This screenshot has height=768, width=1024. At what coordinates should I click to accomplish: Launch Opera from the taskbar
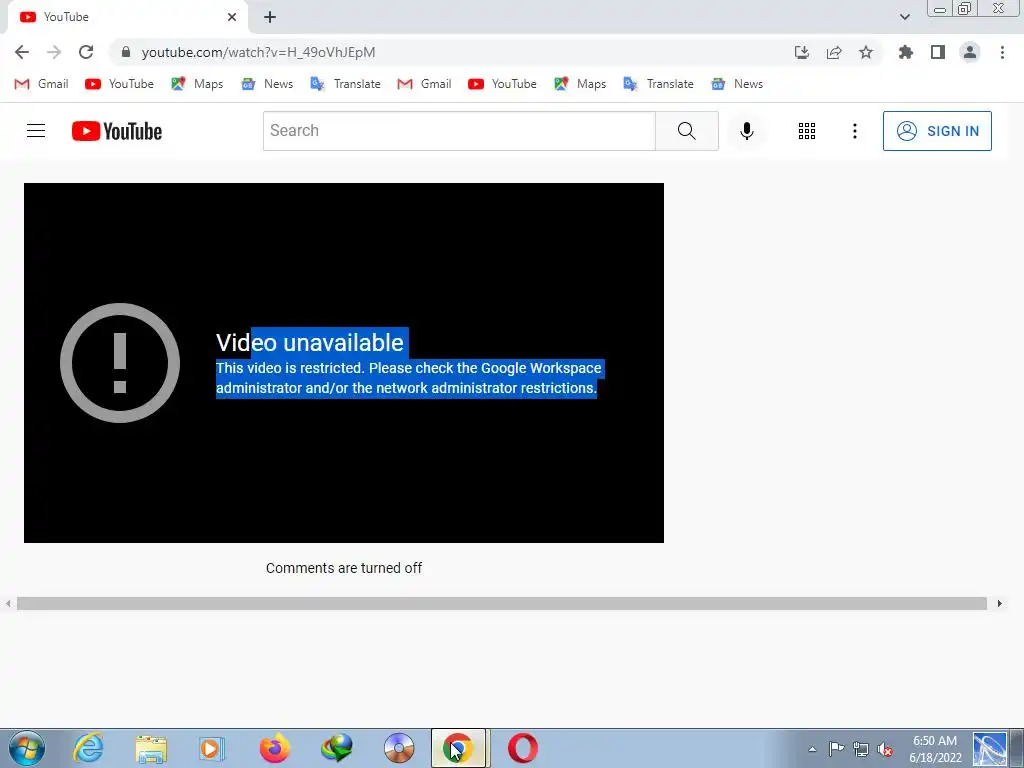522,748
